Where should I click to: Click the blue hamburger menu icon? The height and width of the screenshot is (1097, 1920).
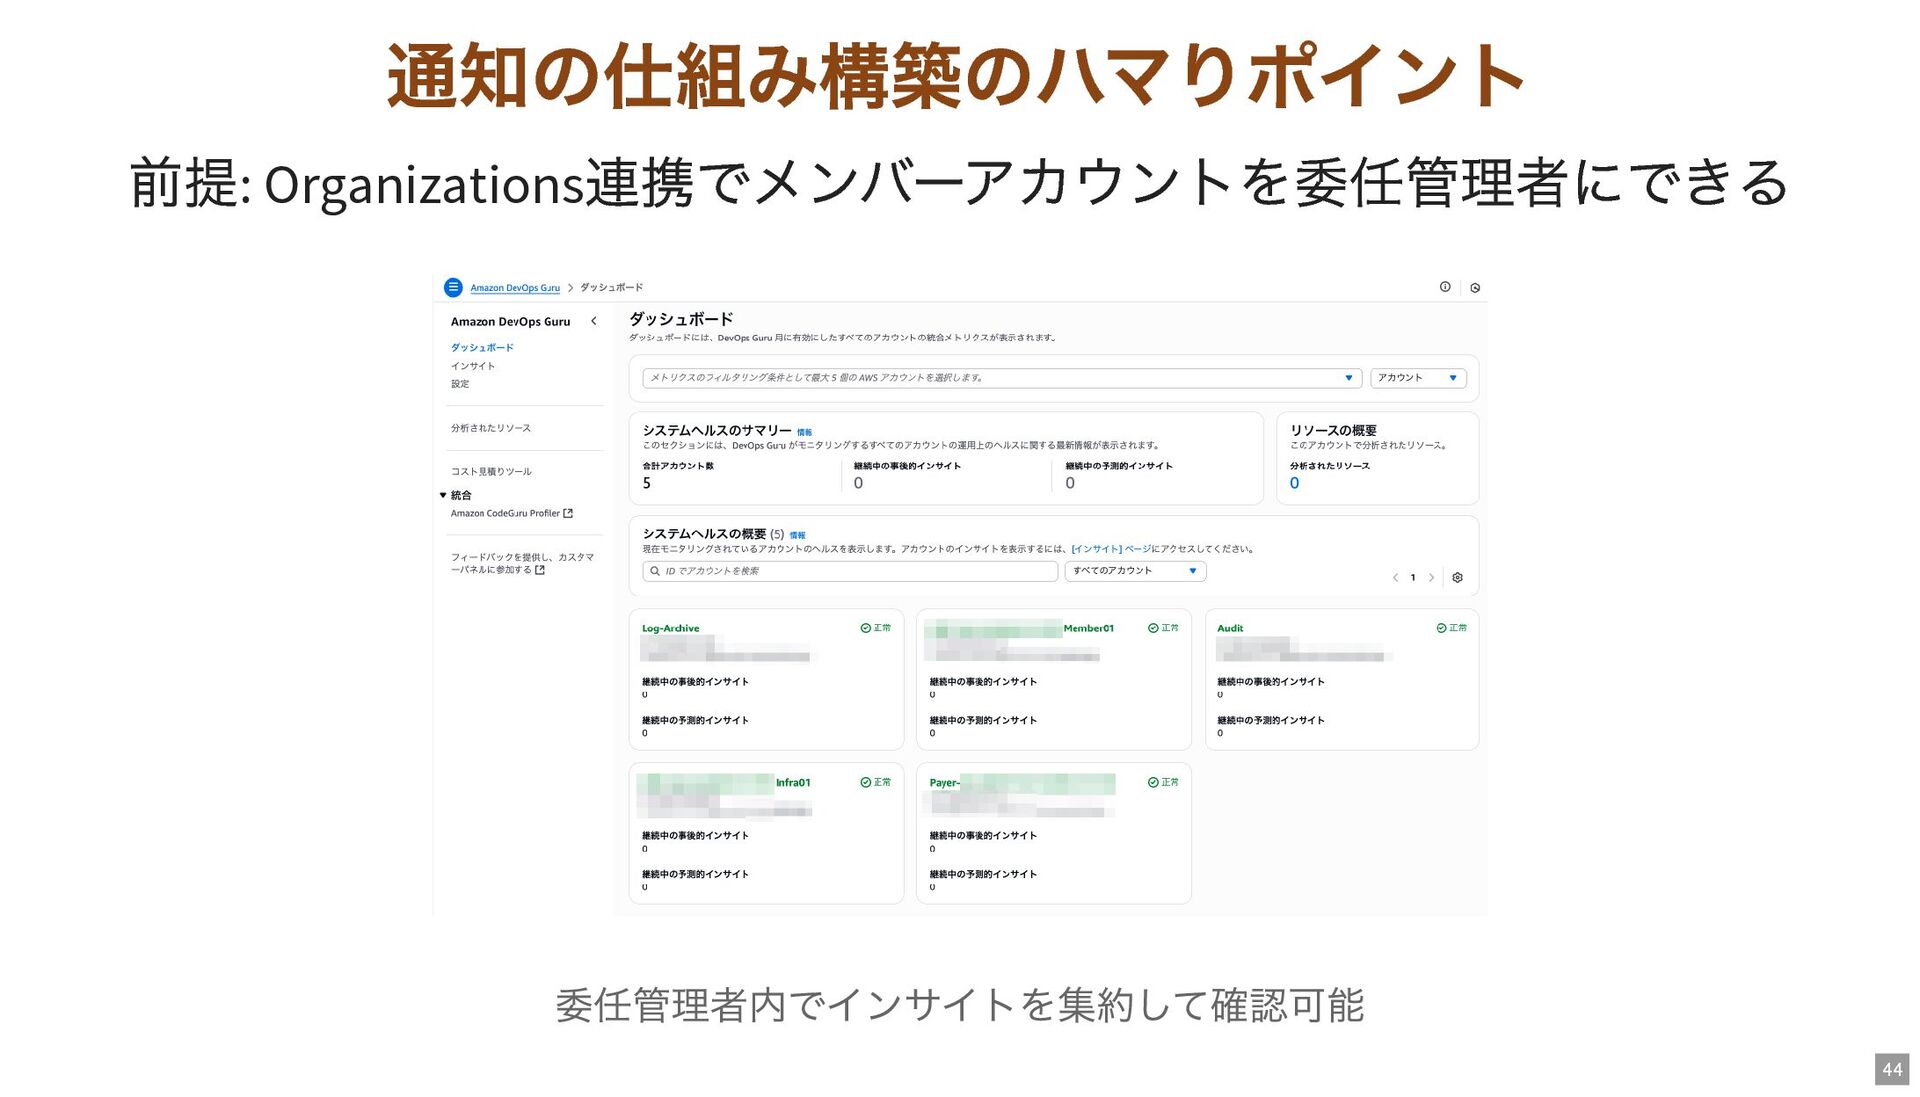(x=453, y=287)
